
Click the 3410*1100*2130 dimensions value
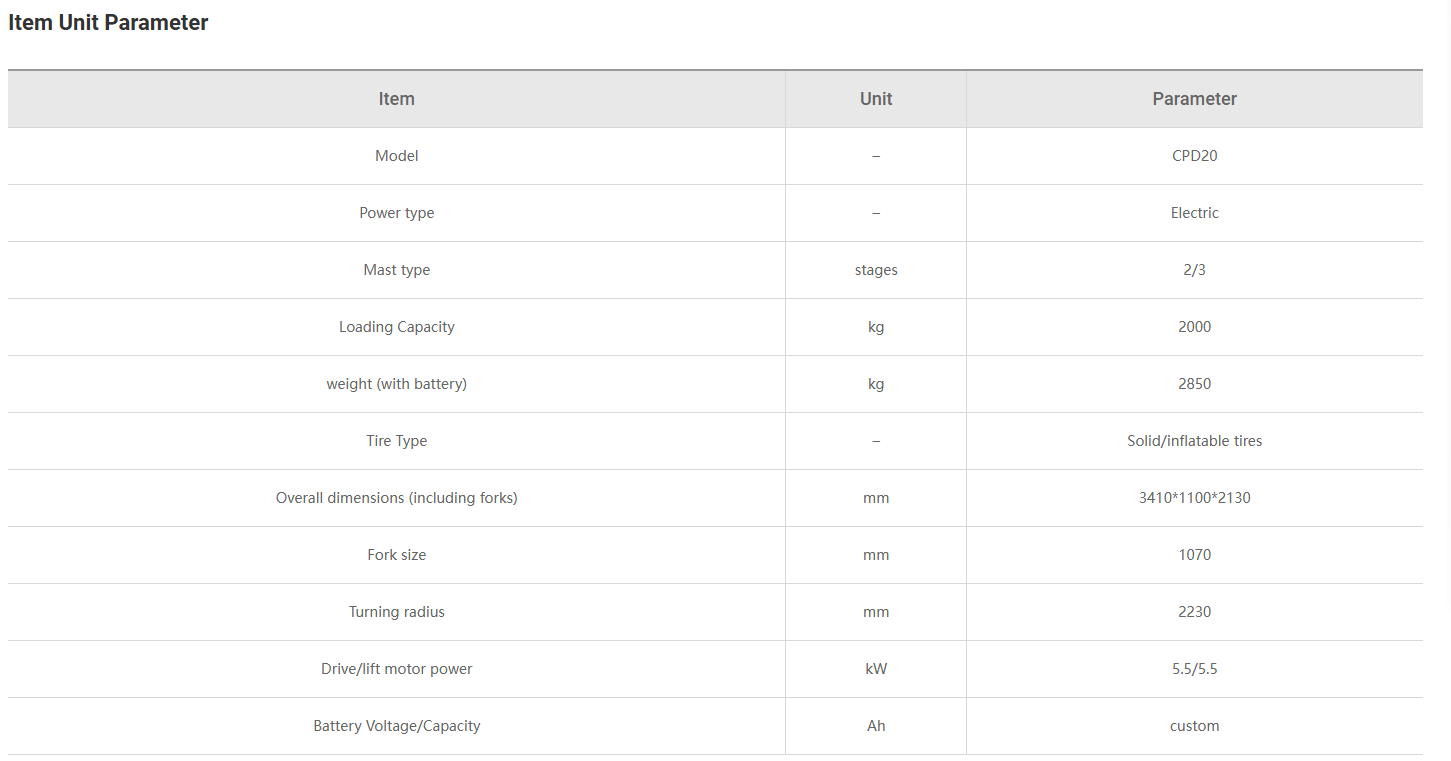[x=1194, y=498]
